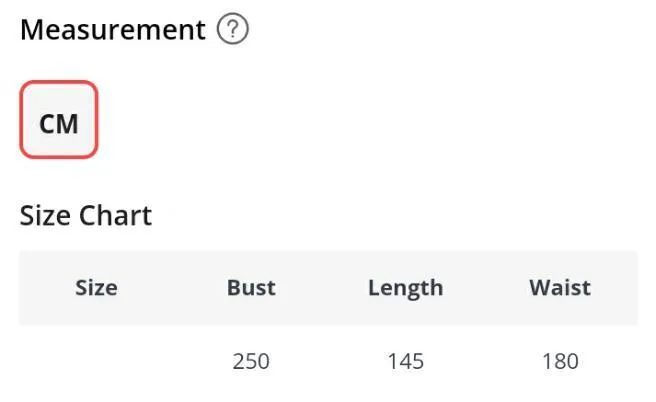Click the 180 waist value cell

pos(560,361)
